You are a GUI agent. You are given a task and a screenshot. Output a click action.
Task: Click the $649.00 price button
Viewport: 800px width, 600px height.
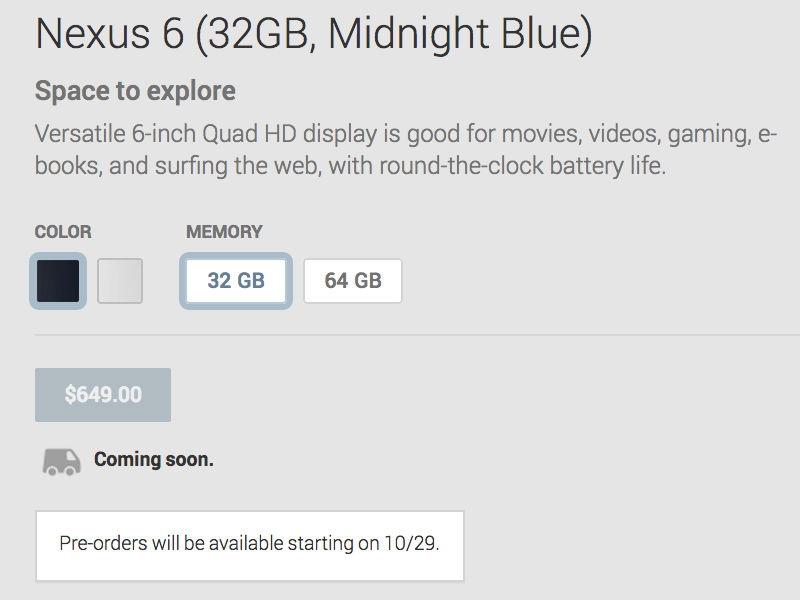coord(103,394)
